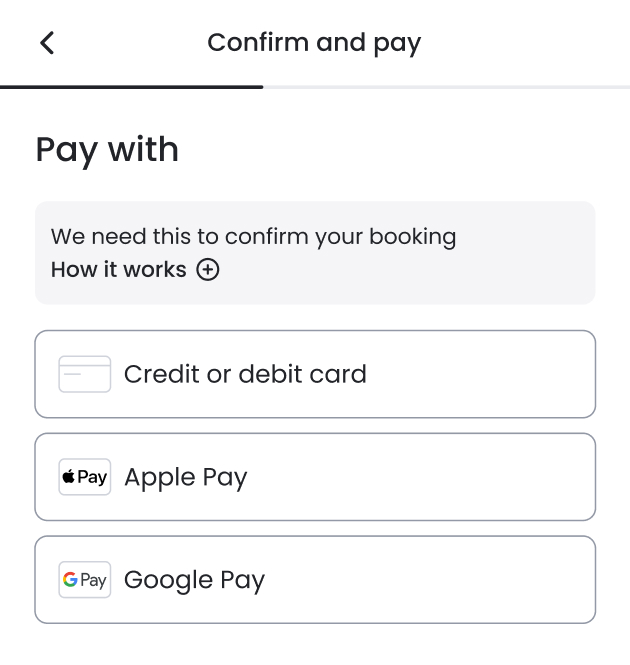
Task: Click the plus circle beside How it works
Action: (x=208, y=269)
